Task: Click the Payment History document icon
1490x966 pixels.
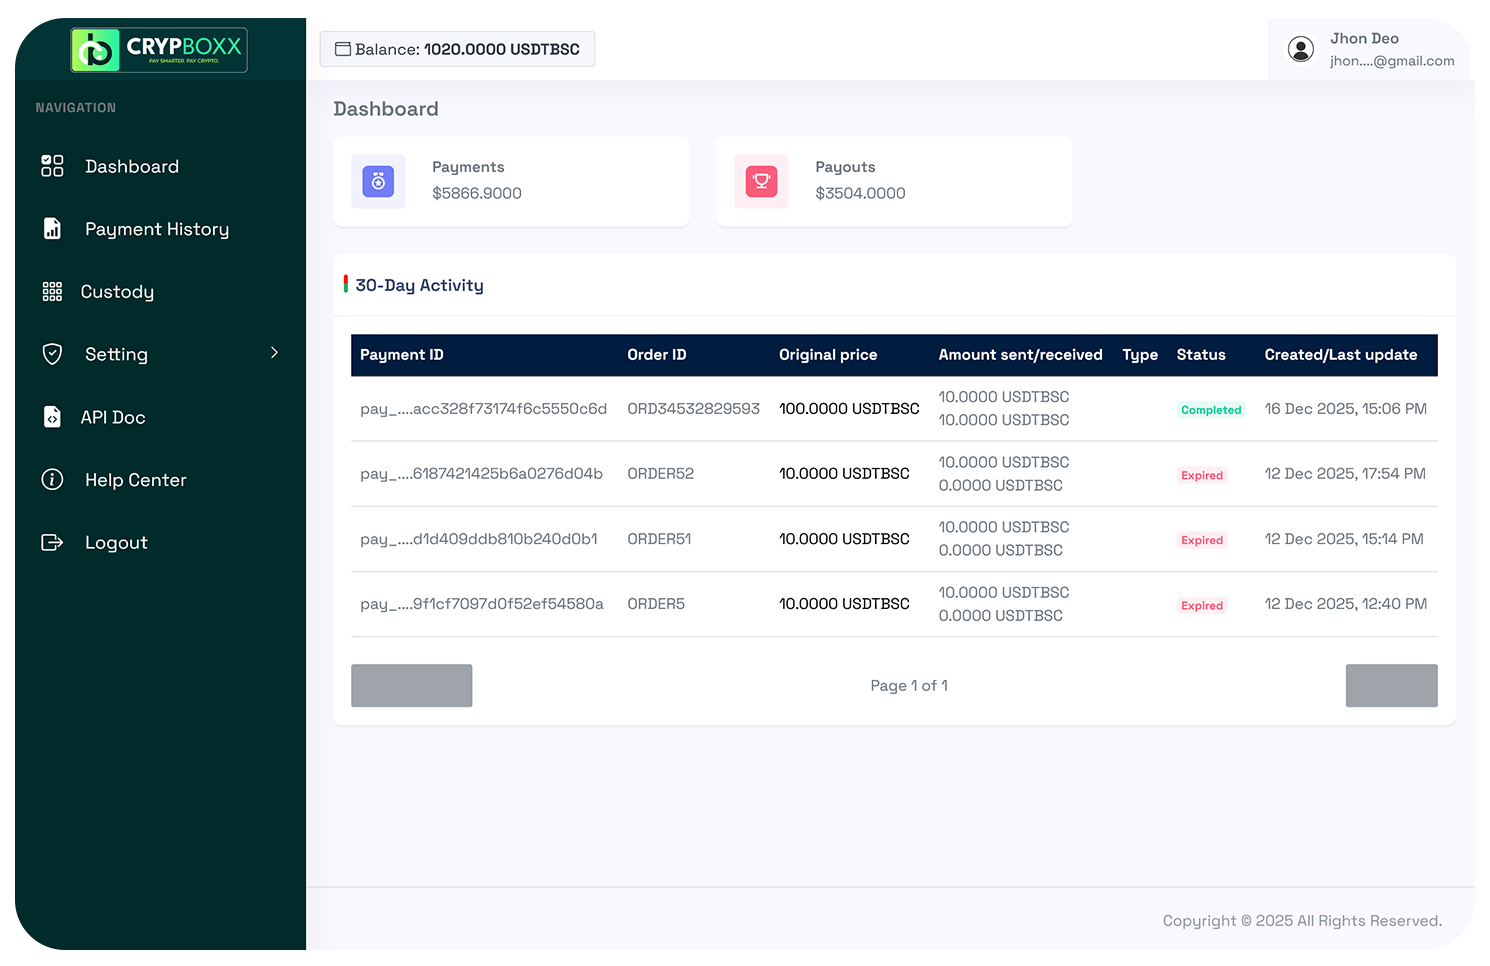Action: 52,229
